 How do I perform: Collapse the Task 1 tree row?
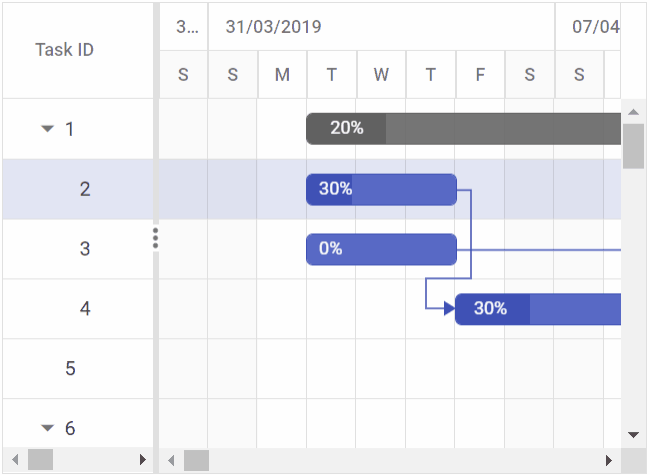47,129
